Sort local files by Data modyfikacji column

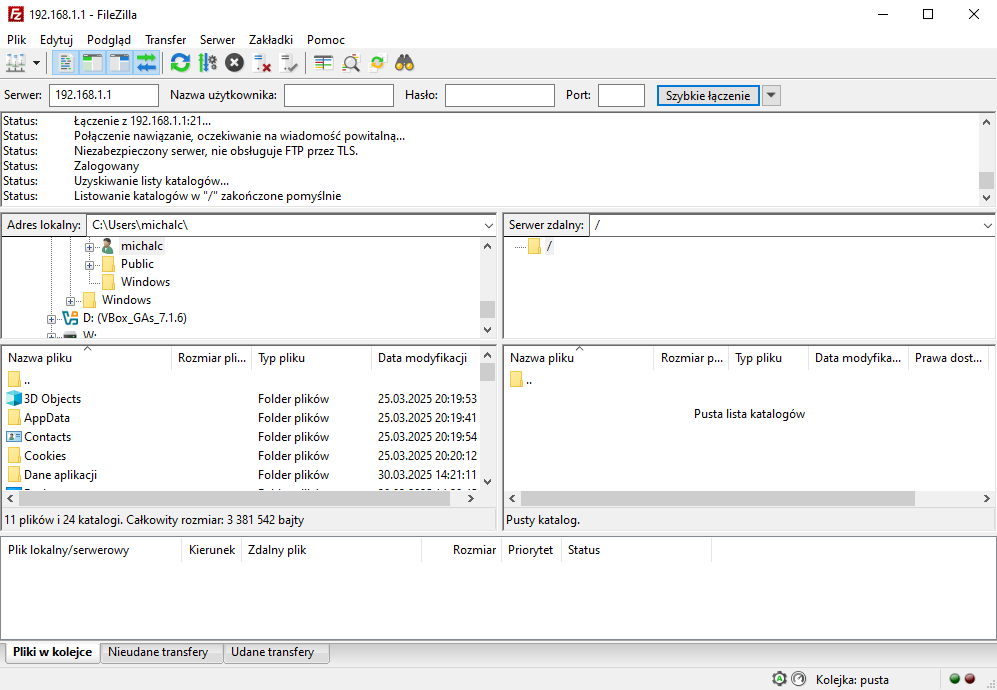(425, 358)
